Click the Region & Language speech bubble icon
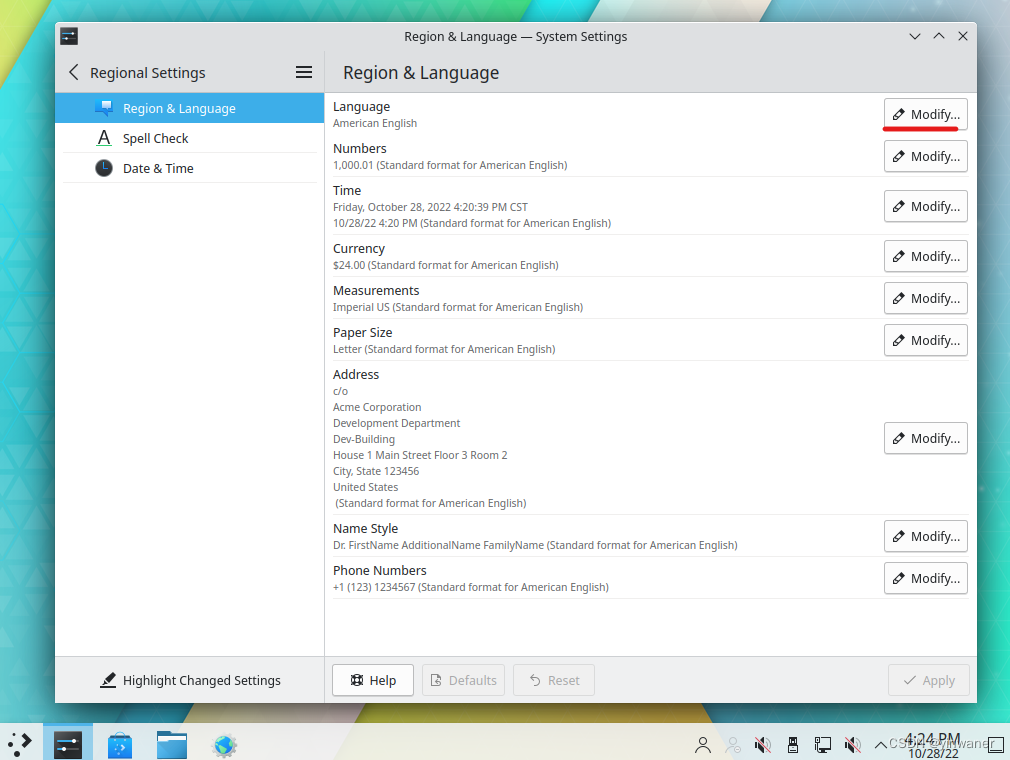The image size is (1010, 760). pyautogui.click(x=104, y=108)
